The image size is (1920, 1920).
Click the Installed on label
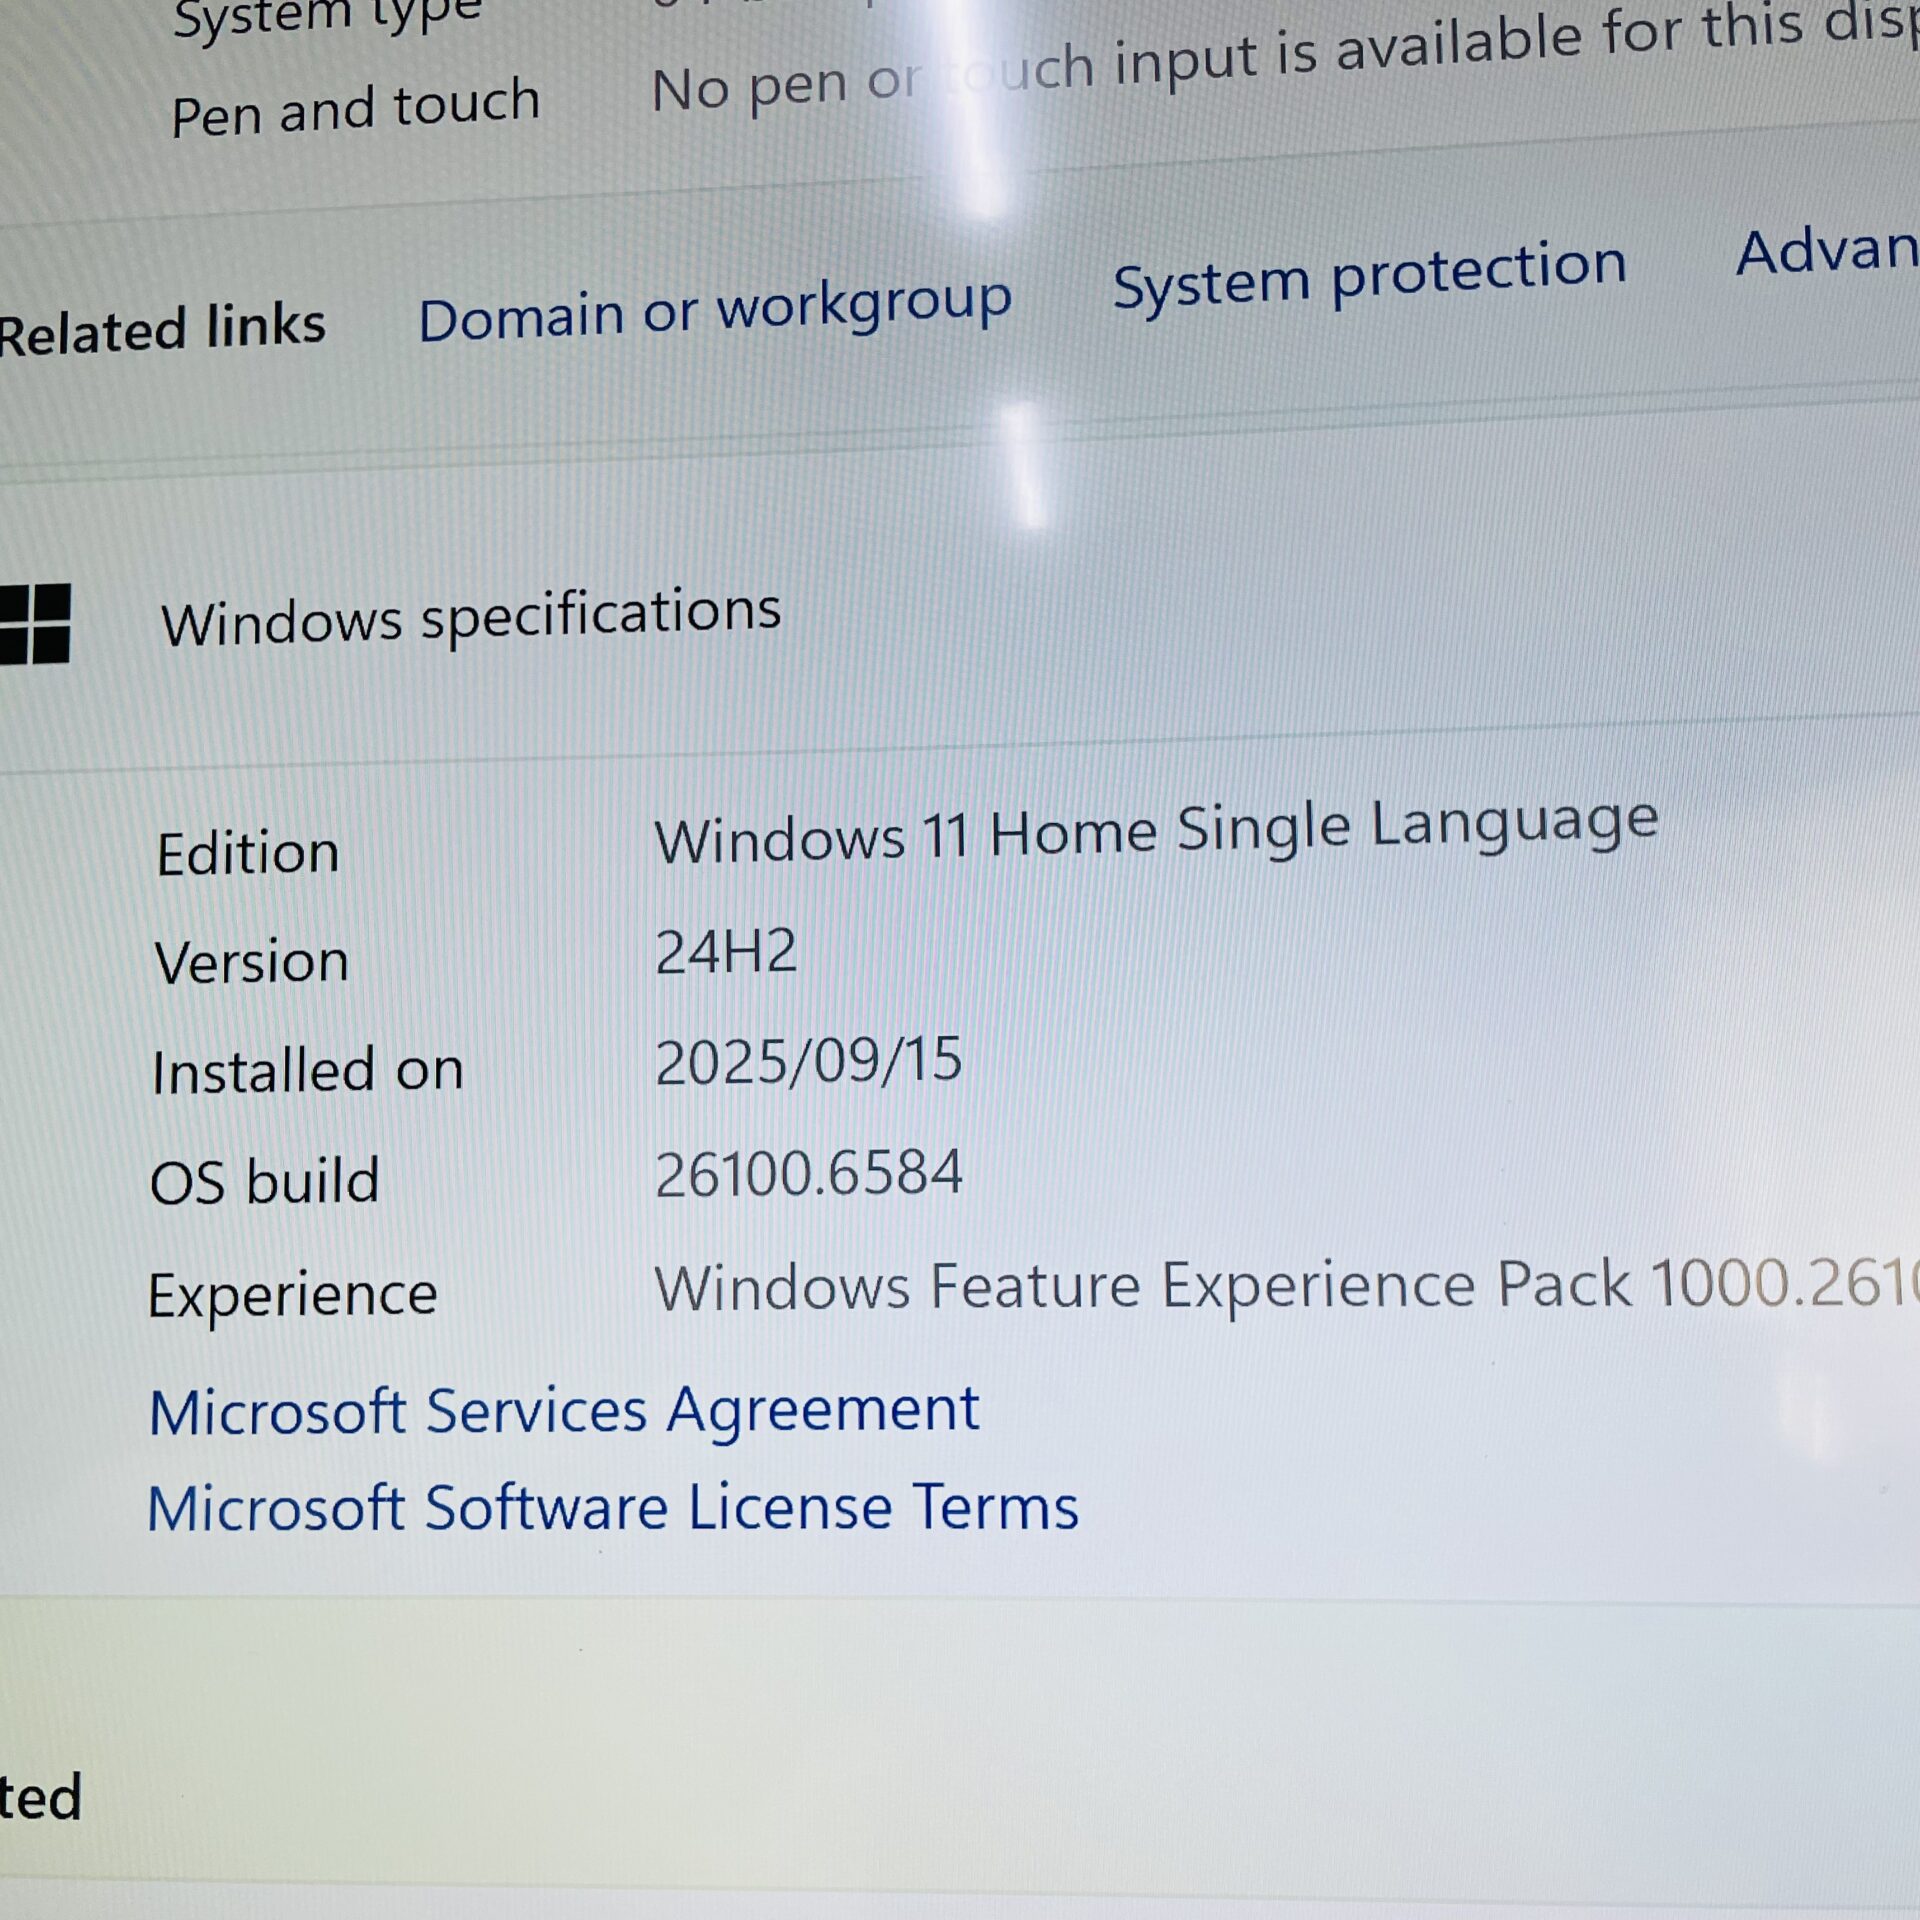(x=308, y=1071)
